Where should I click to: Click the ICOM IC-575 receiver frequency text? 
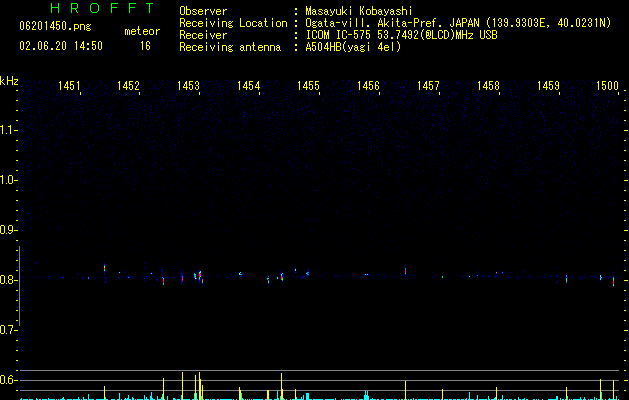pos(402,35)
